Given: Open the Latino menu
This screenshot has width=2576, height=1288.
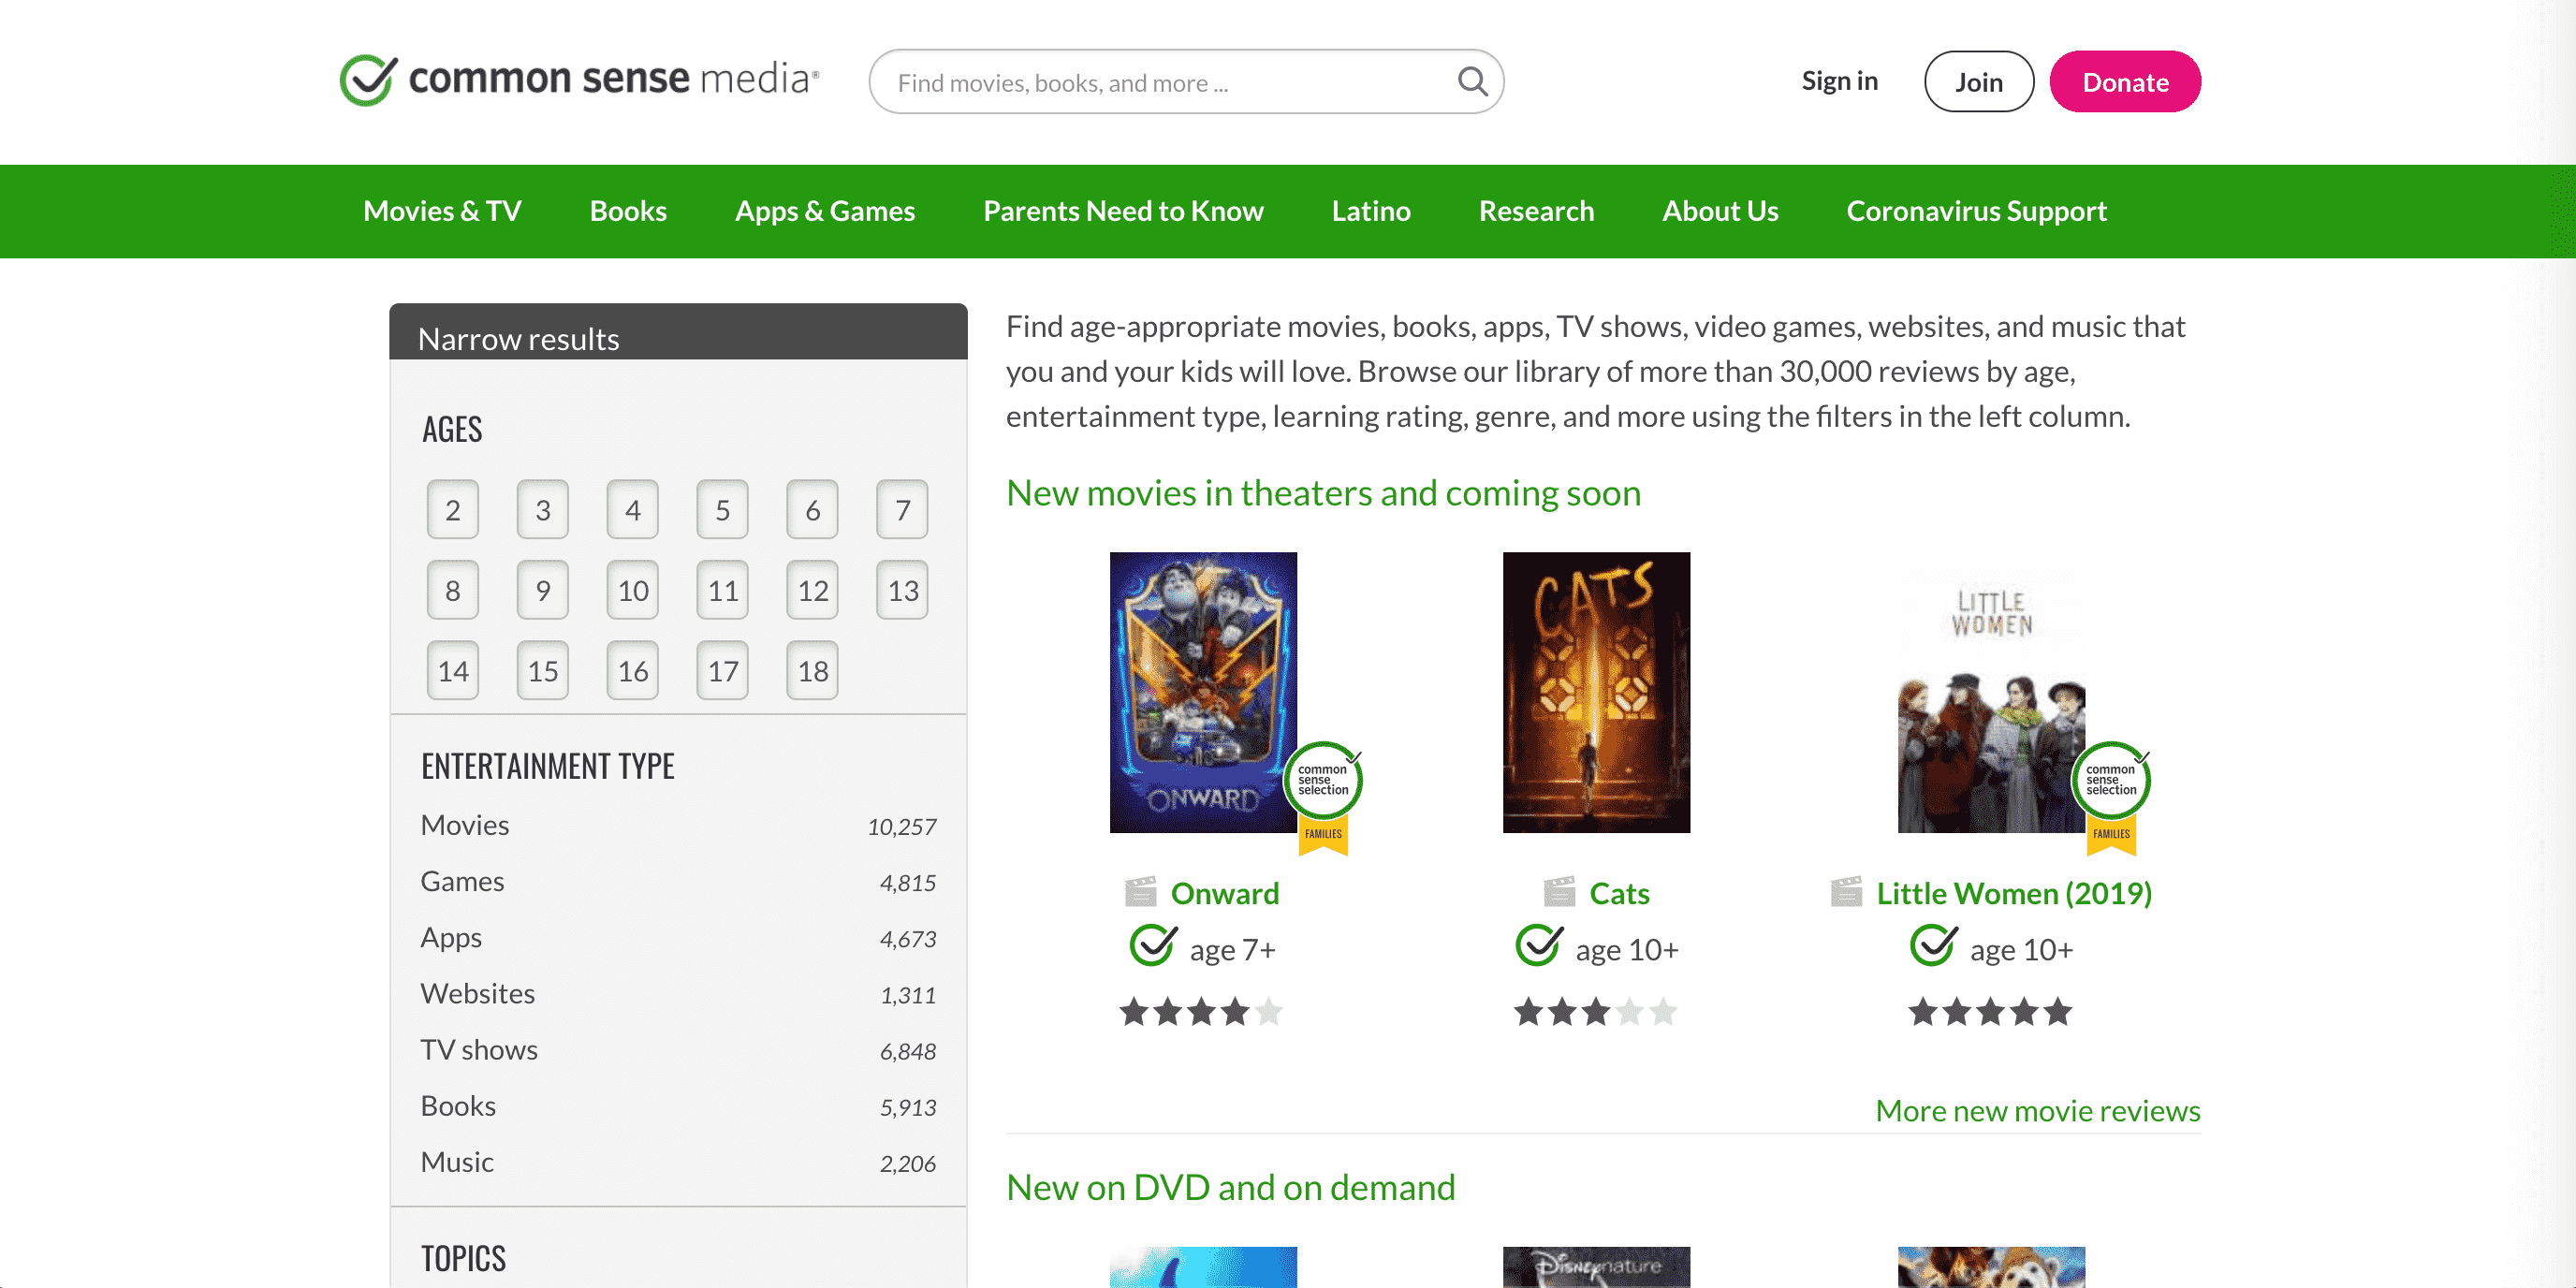Looking at the screenshot, I should [1371, 211].
